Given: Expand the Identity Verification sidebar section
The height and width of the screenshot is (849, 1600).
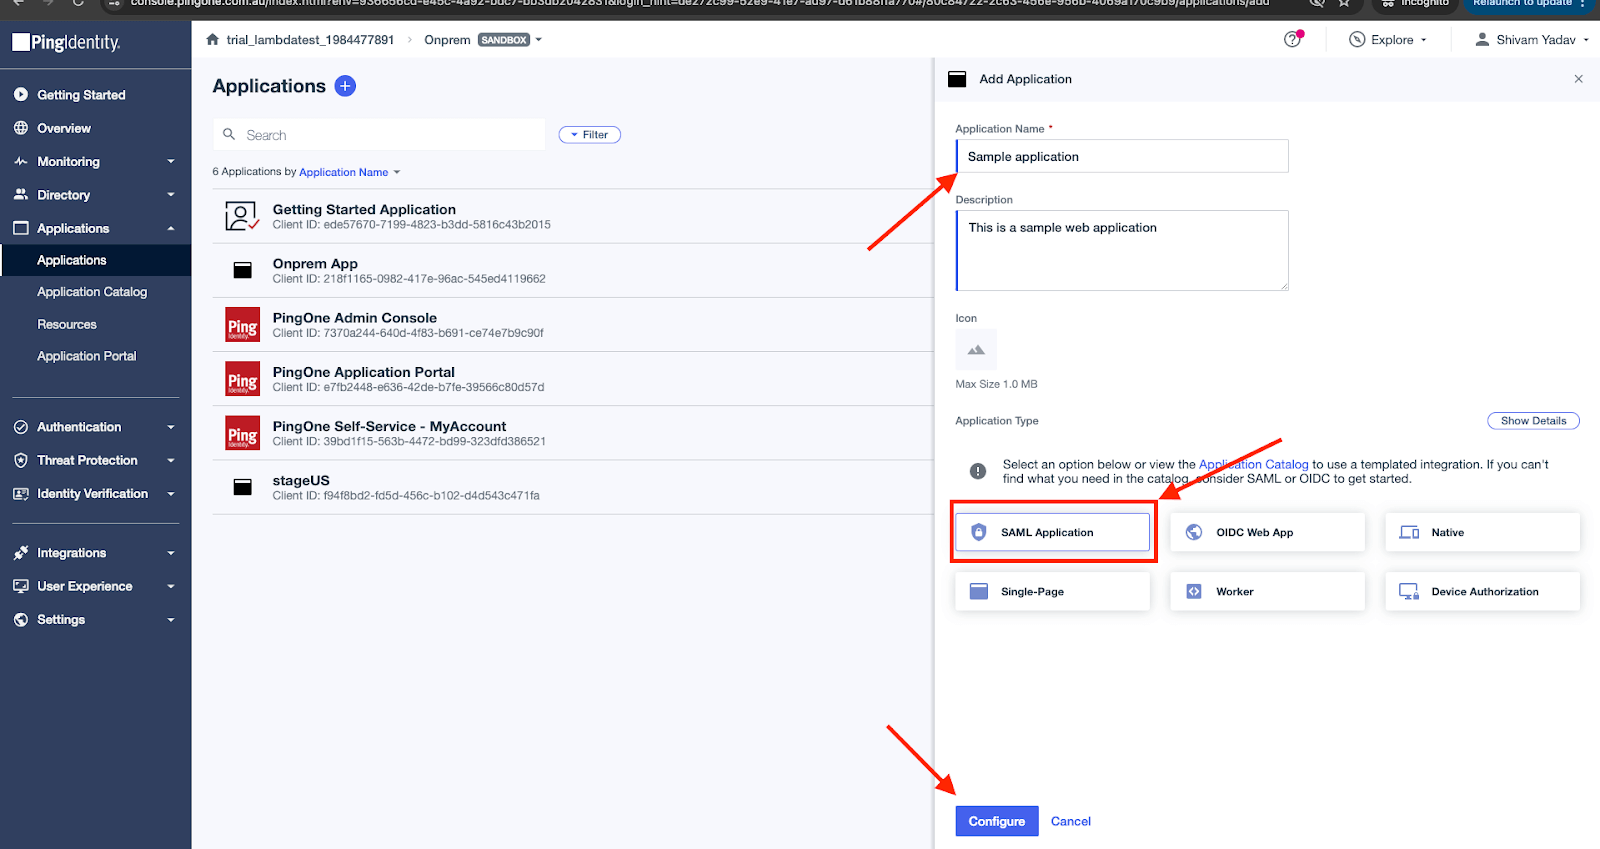Looking at the screenshot, I should [x=171, y=494].
